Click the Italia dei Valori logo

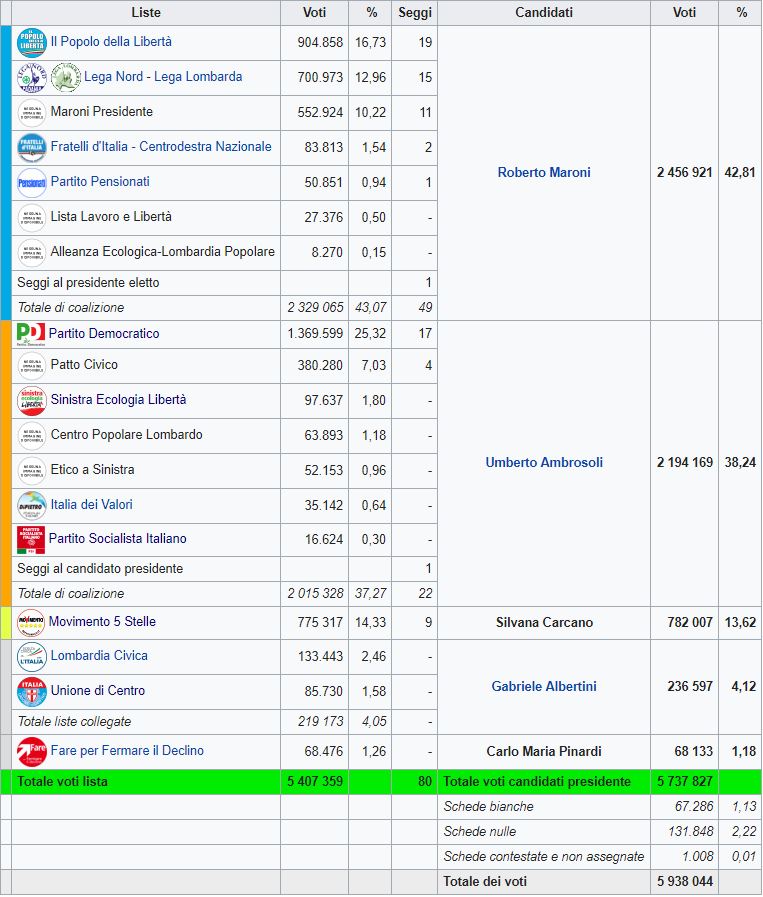coord(32,506)
